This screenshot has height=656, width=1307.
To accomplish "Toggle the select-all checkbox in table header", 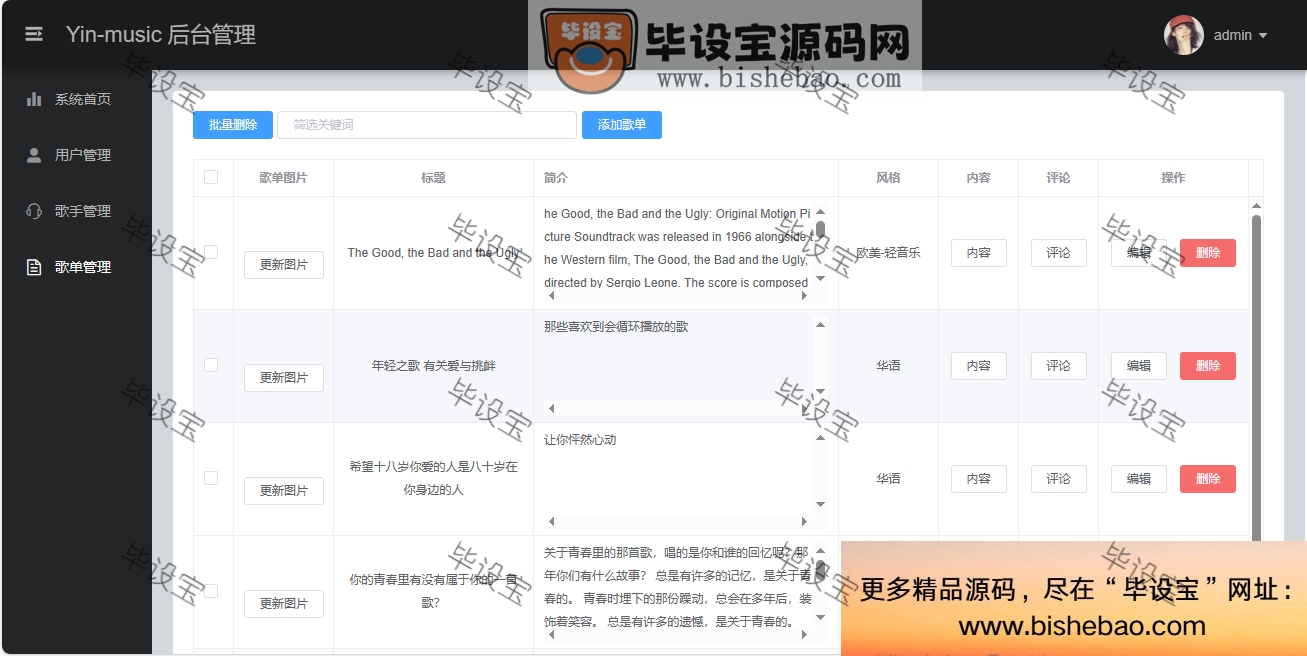I will pyautogui.click(x=211, y=177).
